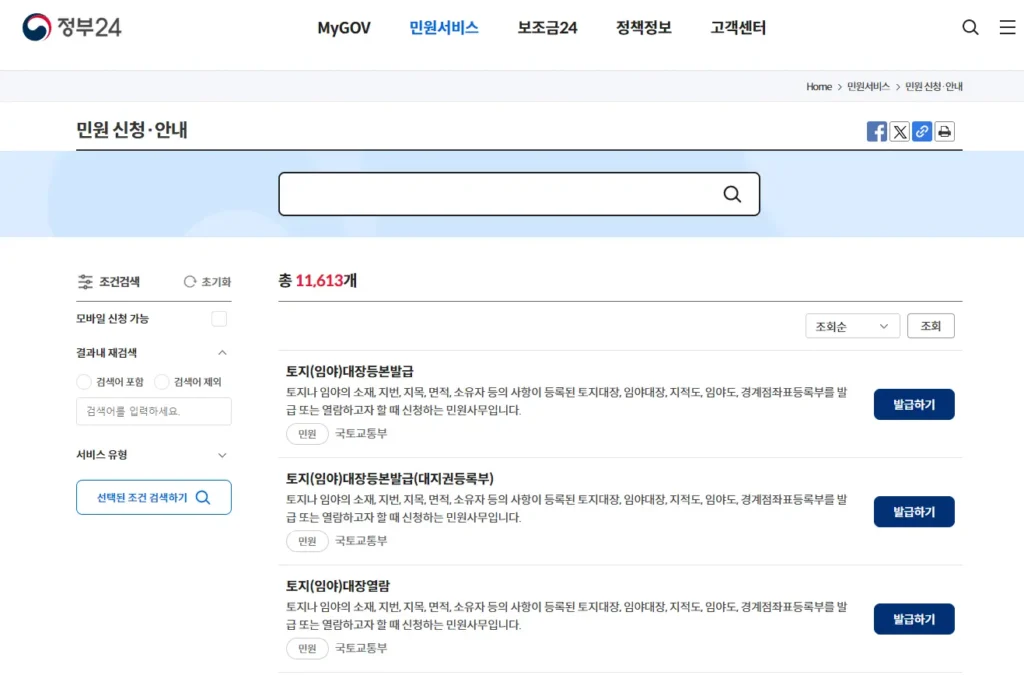Click 발급하기 for 토지(임야)대장열람
The image size is (1024, 675).
pos(914,619)
